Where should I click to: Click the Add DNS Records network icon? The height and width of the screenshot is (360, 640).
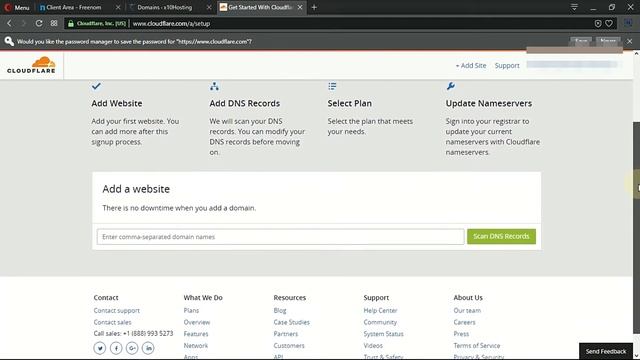point(214,86)
